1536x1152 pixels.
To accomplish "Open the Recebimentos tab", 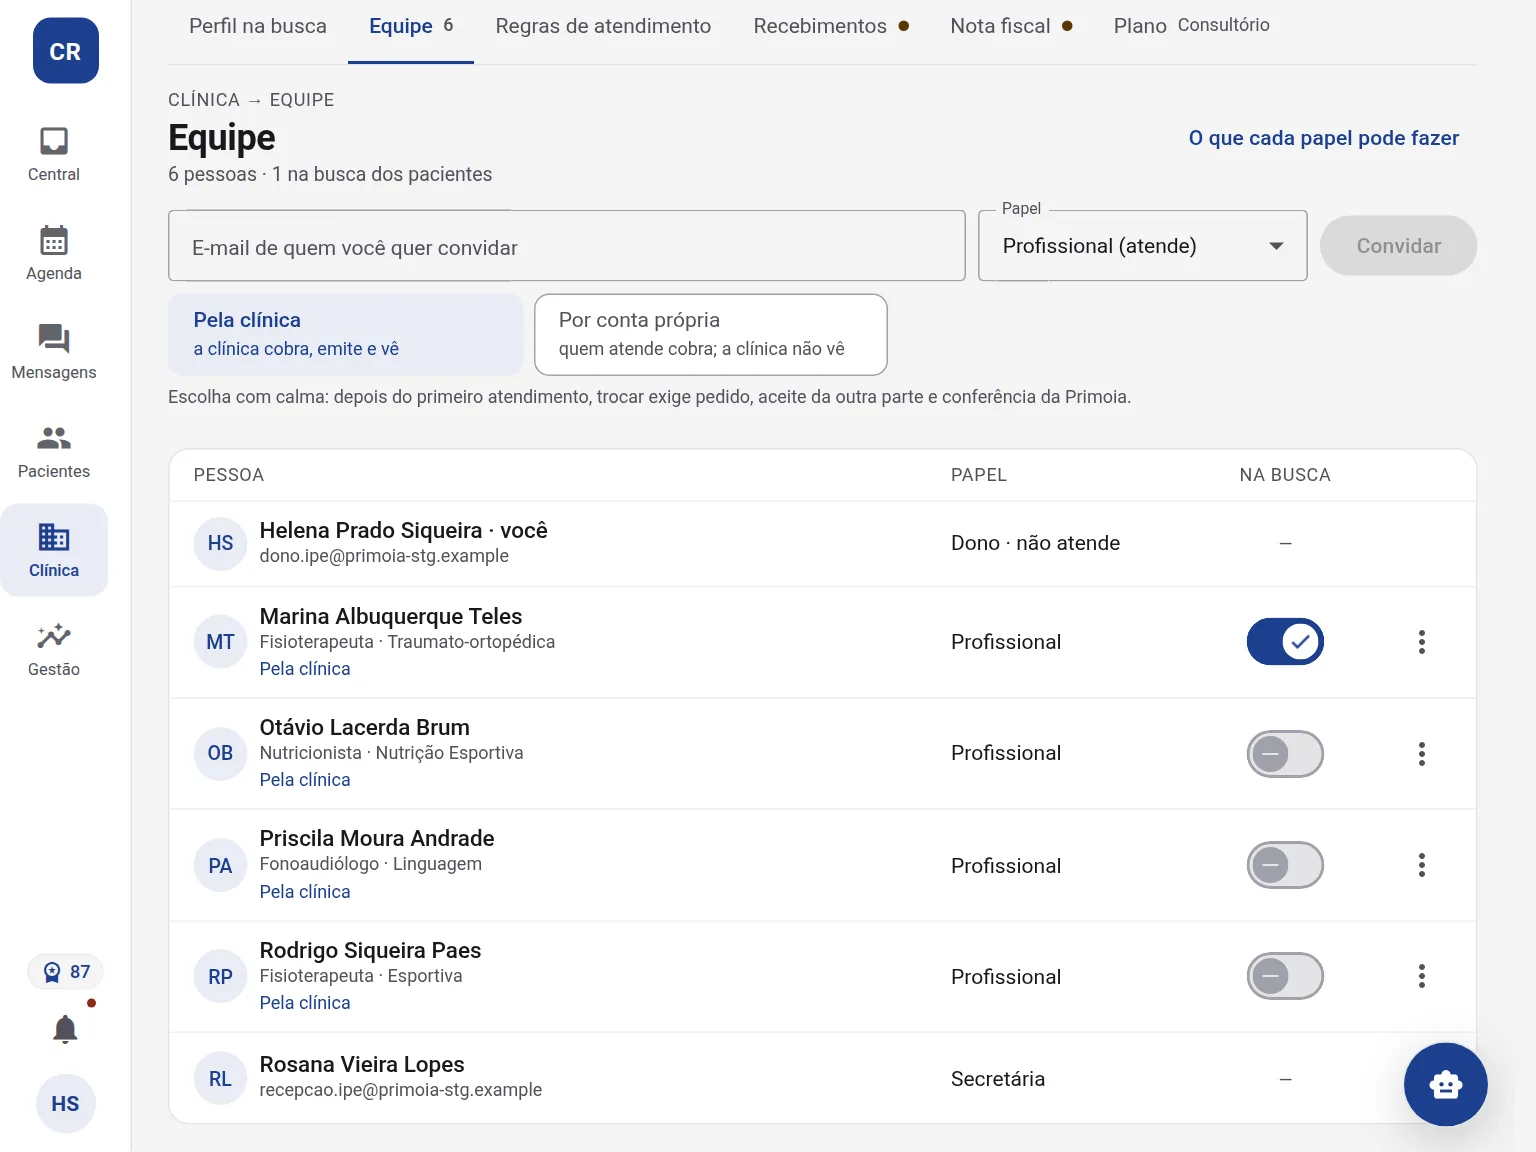I will (x=831, y=26).
